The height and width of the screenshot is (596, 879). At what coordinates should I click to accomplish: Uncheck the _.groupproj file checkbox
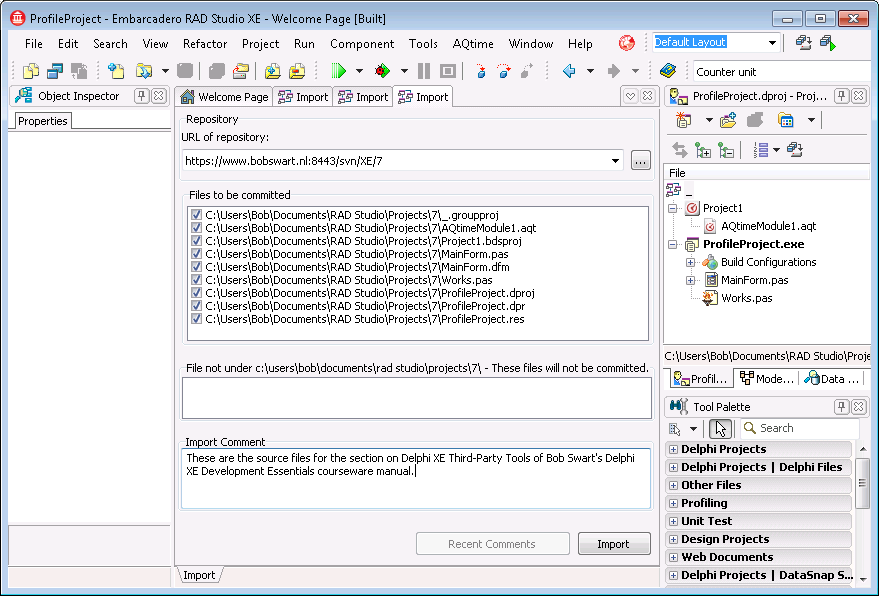(x=196, y=215)
